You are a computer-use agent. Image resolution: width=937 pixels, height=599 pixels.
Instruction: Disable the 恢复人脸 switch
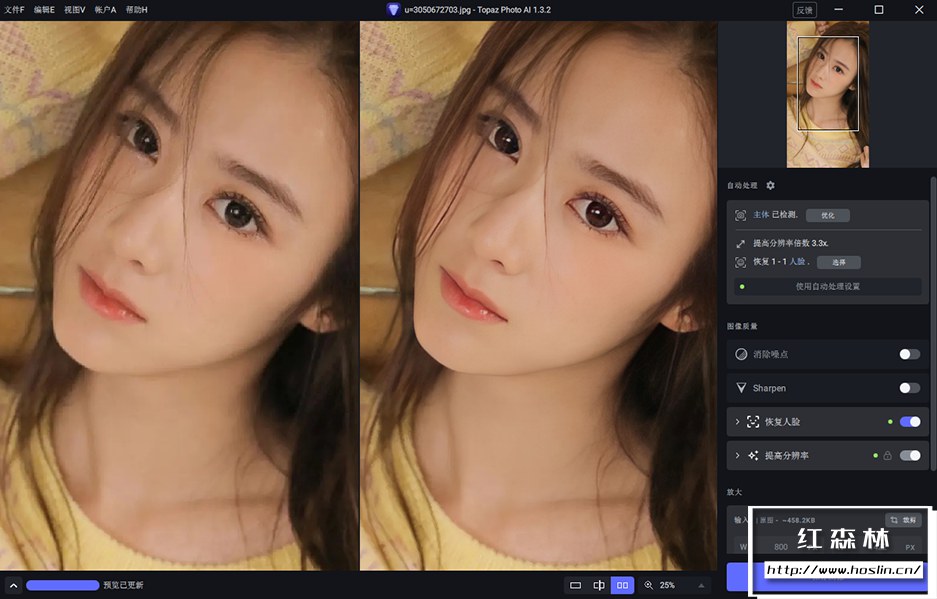[x=910, y=421]
